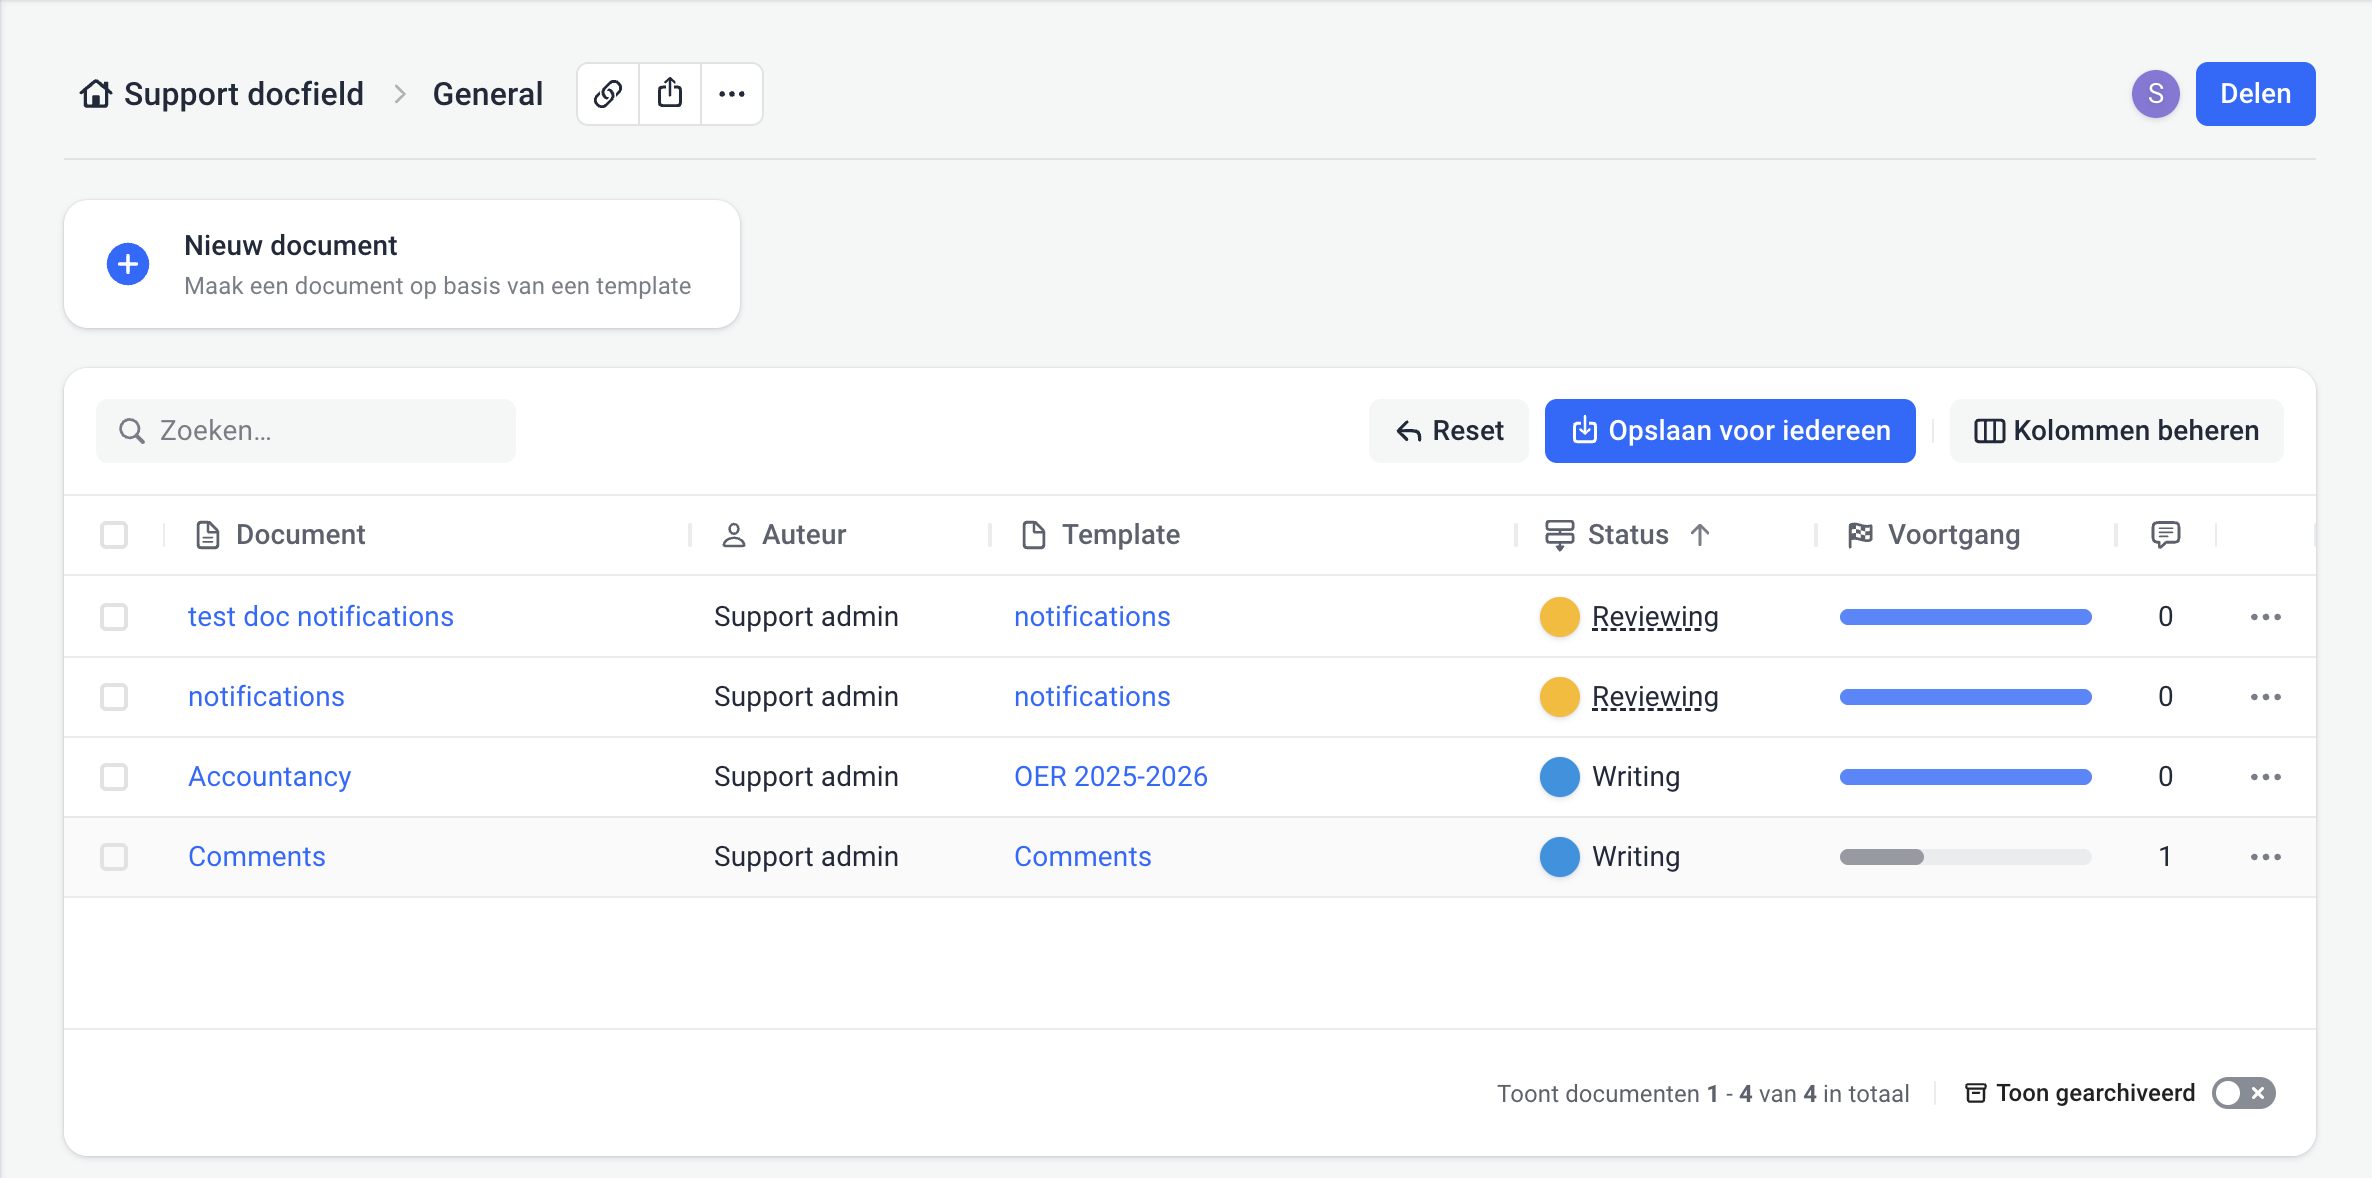This screenshot has height=1178, width=2372.
Task: Click the Voortgang column header
Action: tap(1953, 535)
